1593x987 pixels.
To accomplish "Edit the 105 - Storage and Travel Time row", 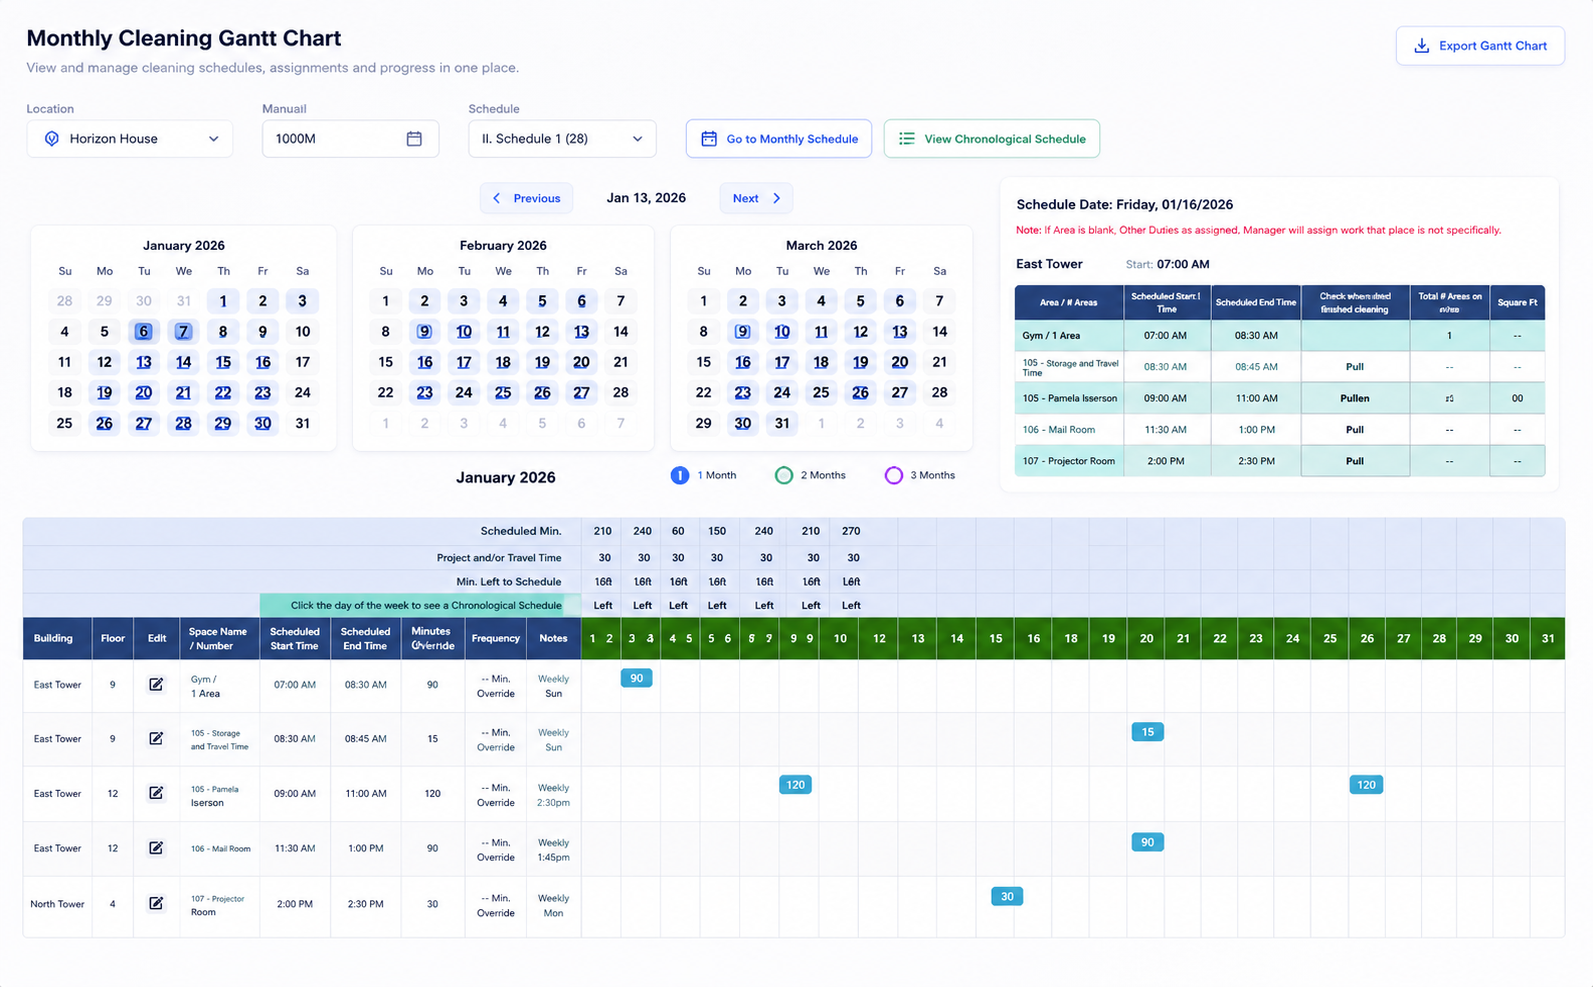I will tap(156, 739).
